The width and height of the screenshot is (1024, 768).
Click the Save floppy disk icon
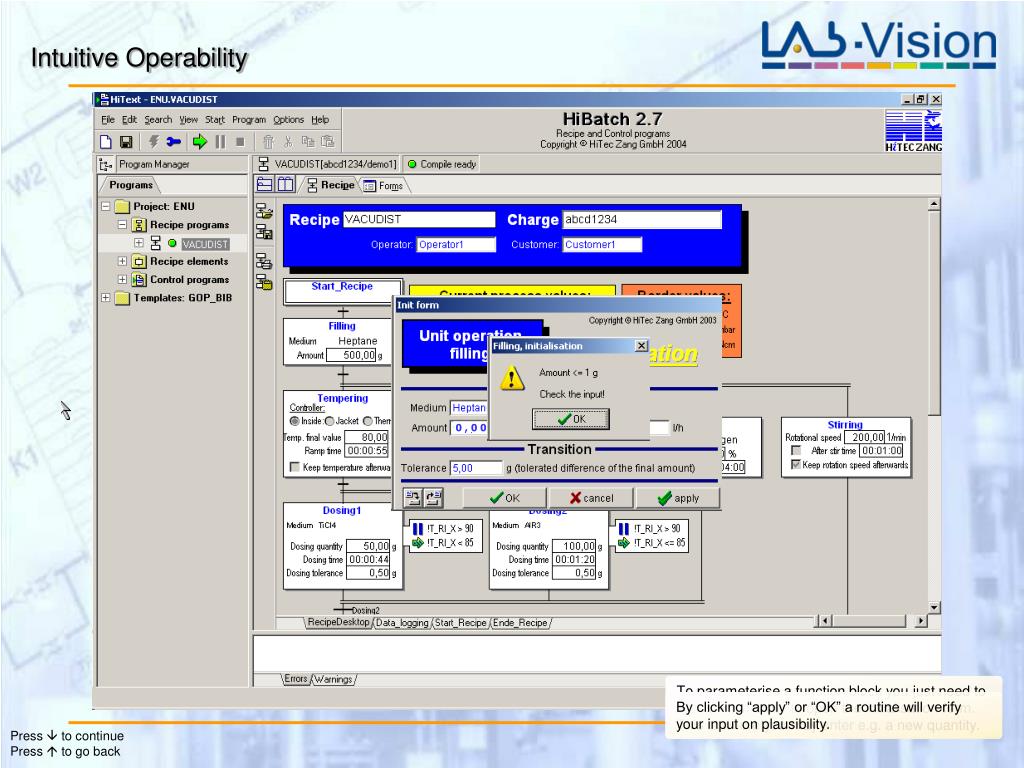click(126, 142)
